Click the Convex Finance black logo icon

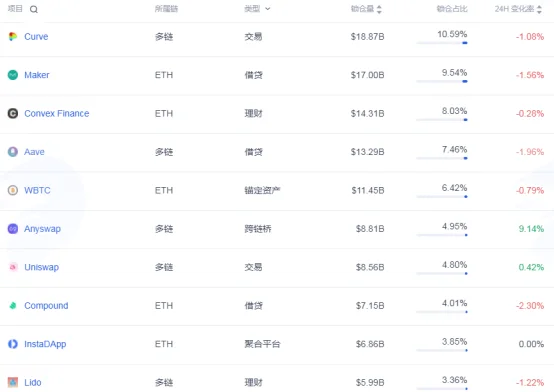tap(13, 113)
